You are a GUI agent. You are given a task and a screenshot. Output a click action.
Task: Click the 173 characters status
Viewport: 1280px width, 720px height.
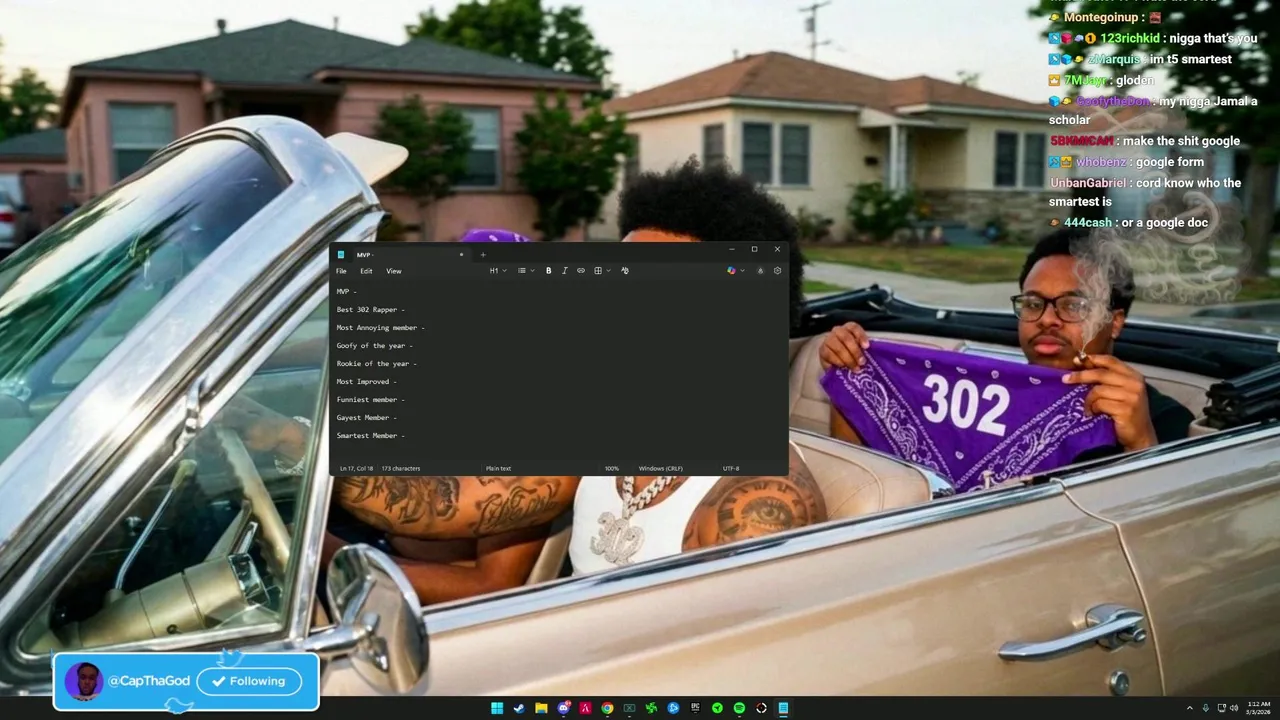(401, 468)
